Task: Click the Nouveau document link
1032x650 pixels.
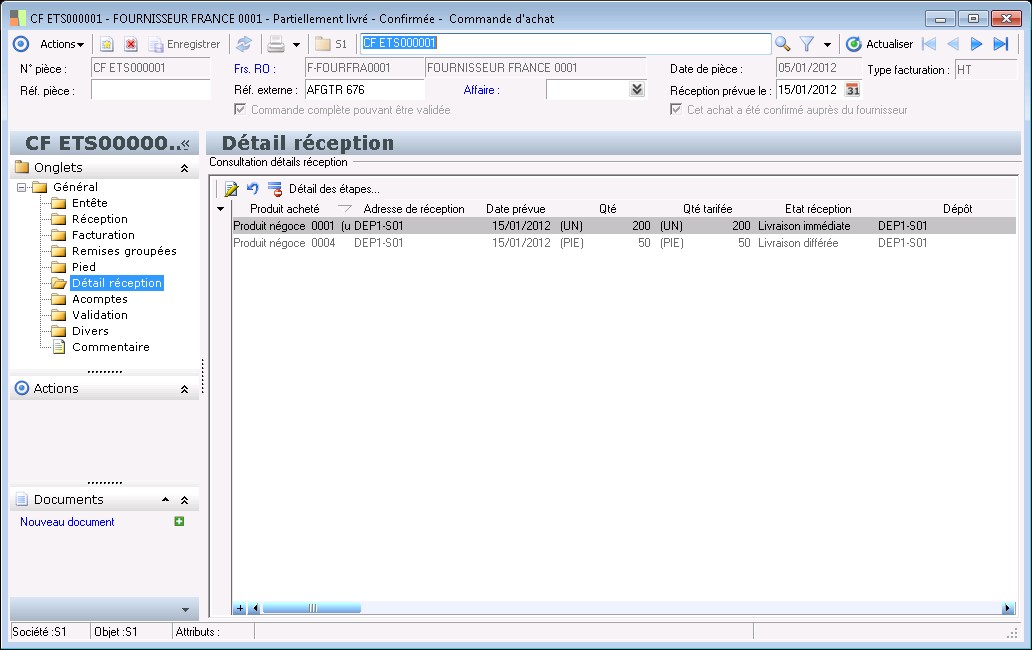Action: click(x=67, y=522)
